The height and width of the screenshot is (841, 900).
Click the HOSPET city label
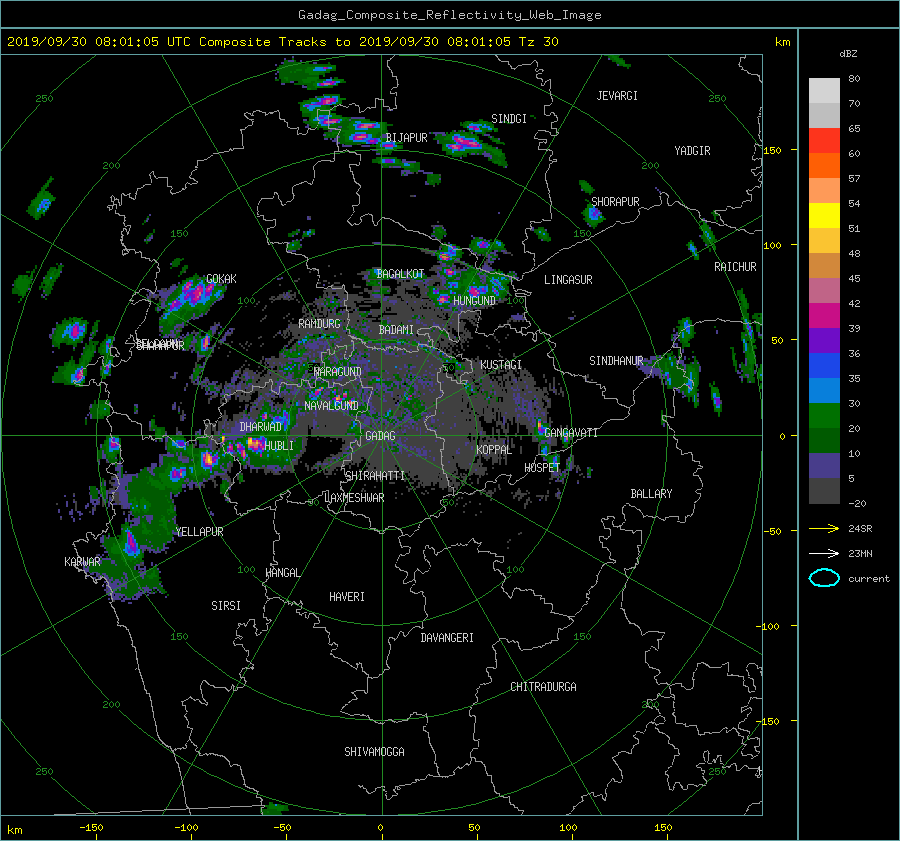coord(541,468)
